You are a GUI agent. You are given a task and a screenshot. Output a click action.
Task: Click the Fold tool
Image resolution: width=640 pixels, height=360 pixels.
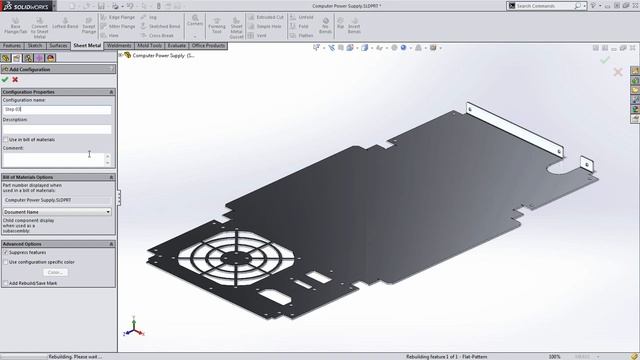tap(299, 26)
